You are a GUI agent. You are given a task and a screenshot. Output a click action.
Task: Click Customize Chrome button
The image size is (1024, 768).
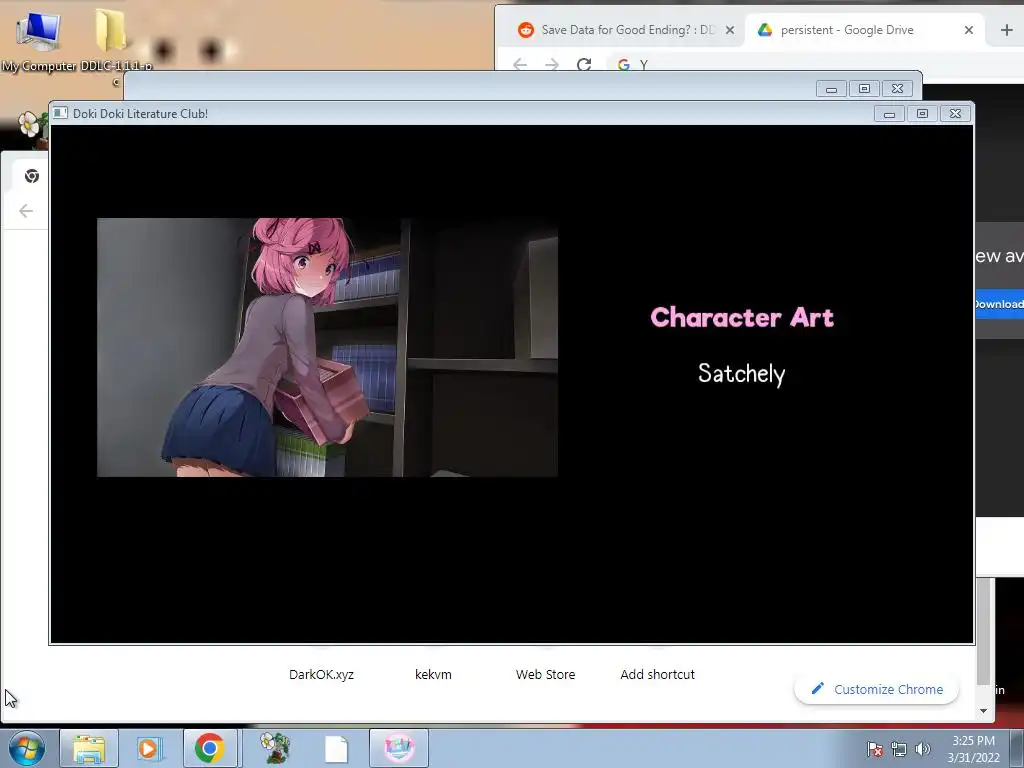(876, 689)
